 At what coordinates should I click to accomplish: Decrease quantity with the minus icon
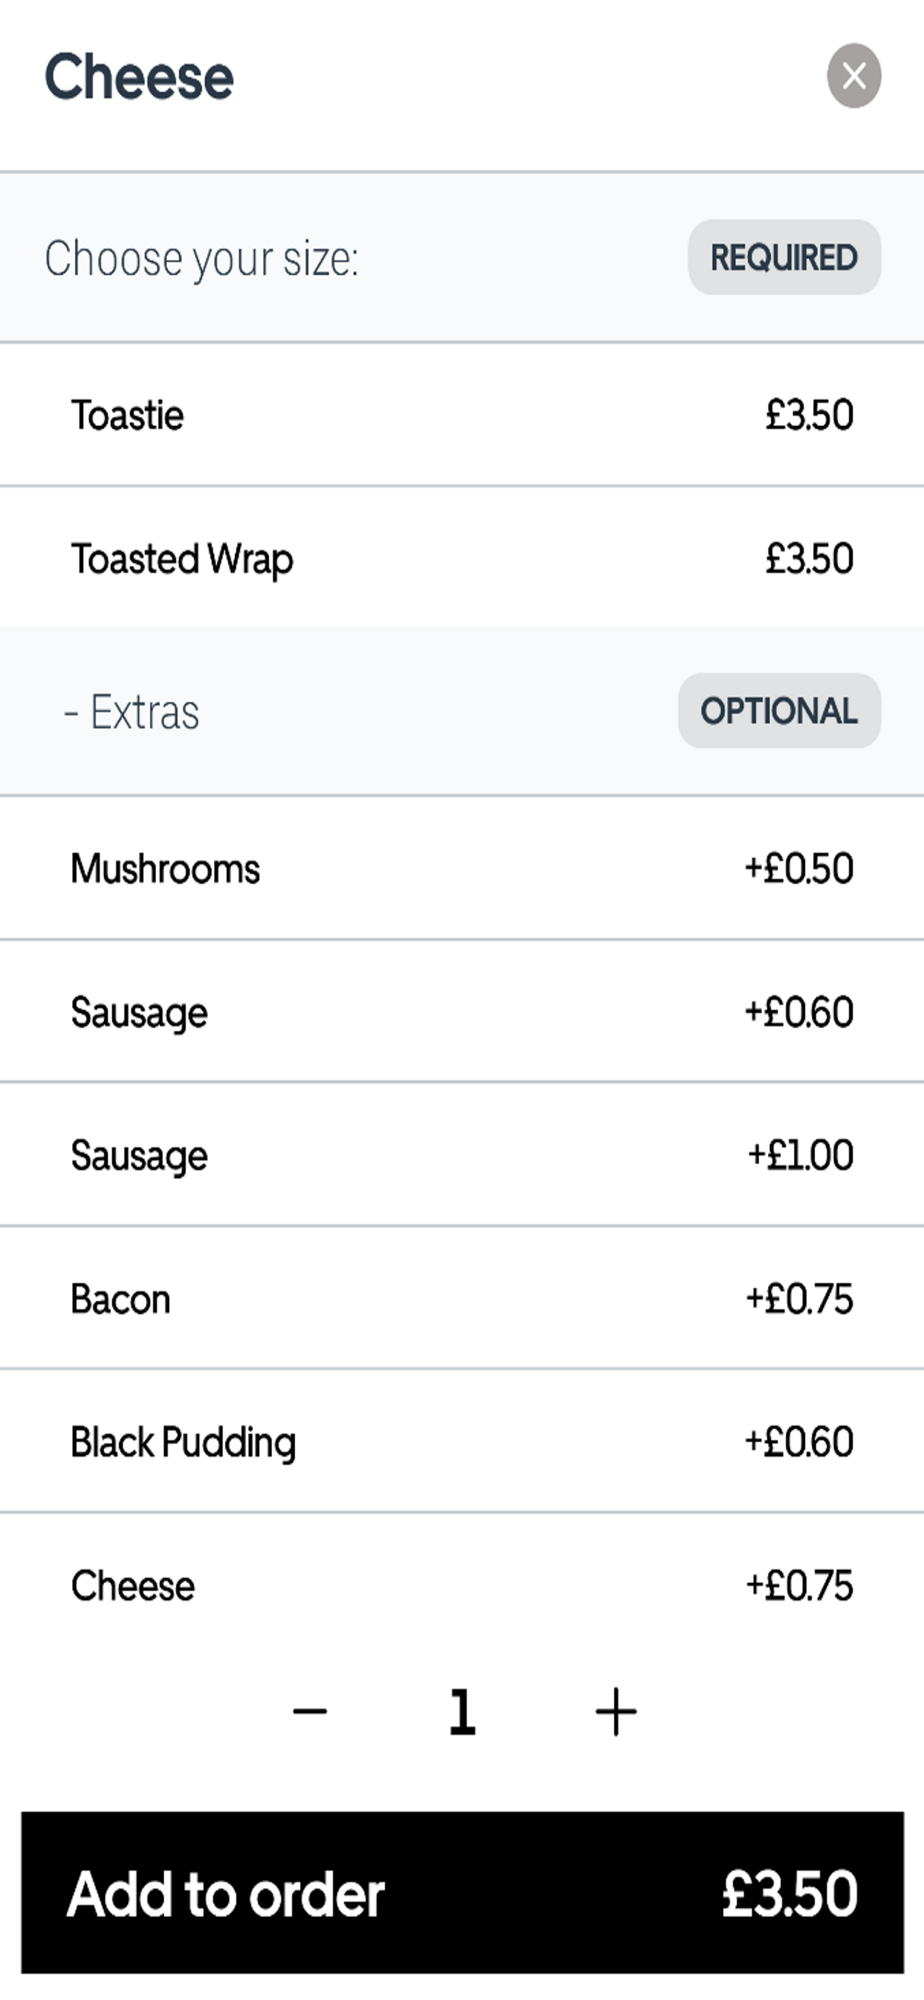coord(310,1711)
